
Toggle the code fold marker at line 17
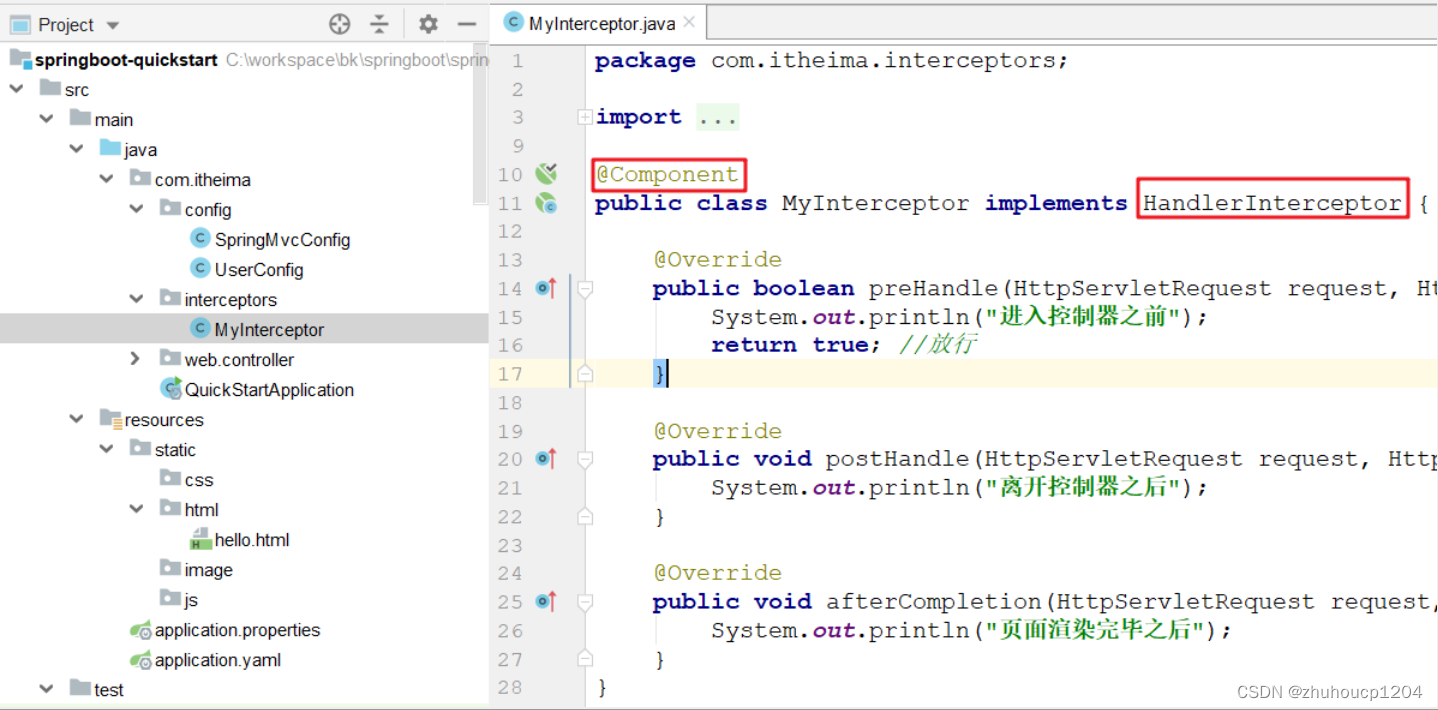coord(585,373)
